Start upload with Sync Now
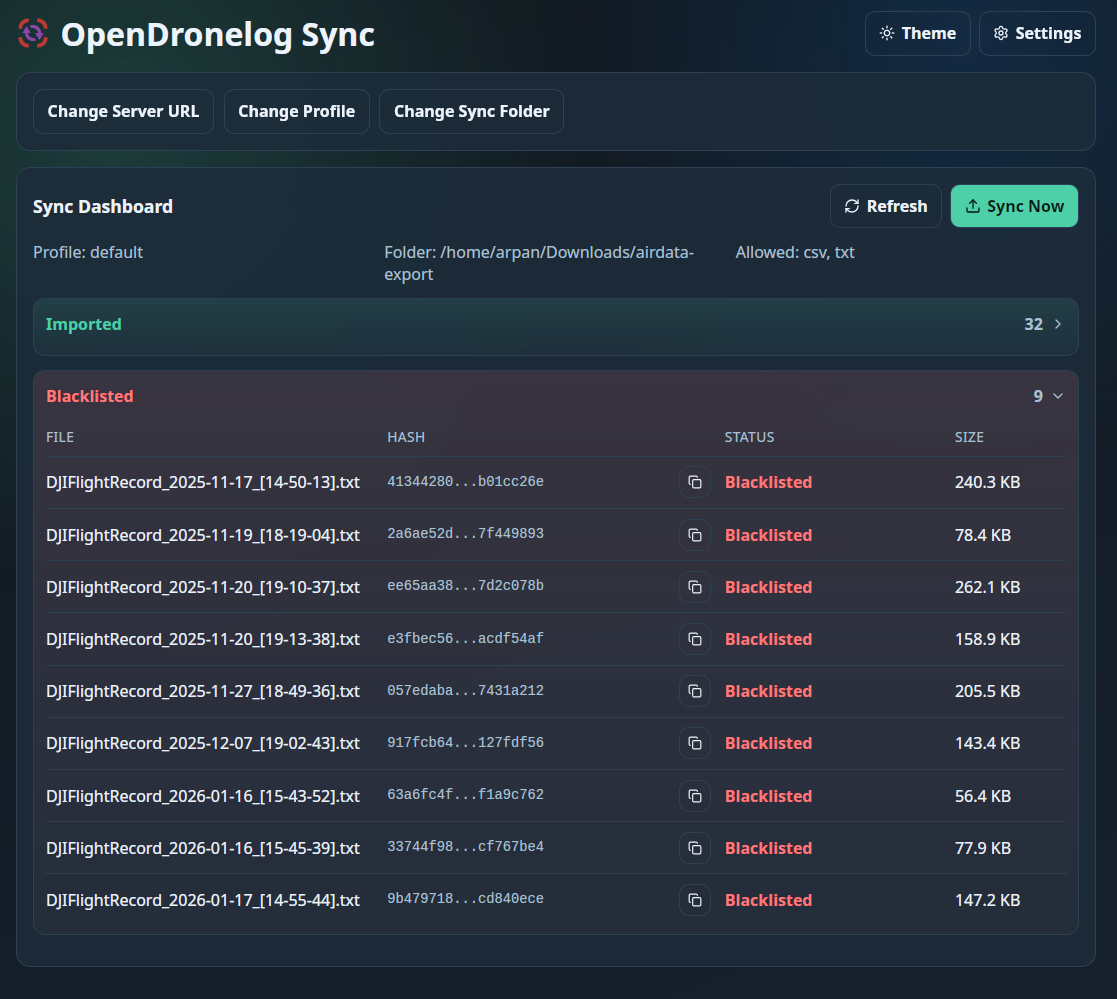 (x=1014, y=206)
